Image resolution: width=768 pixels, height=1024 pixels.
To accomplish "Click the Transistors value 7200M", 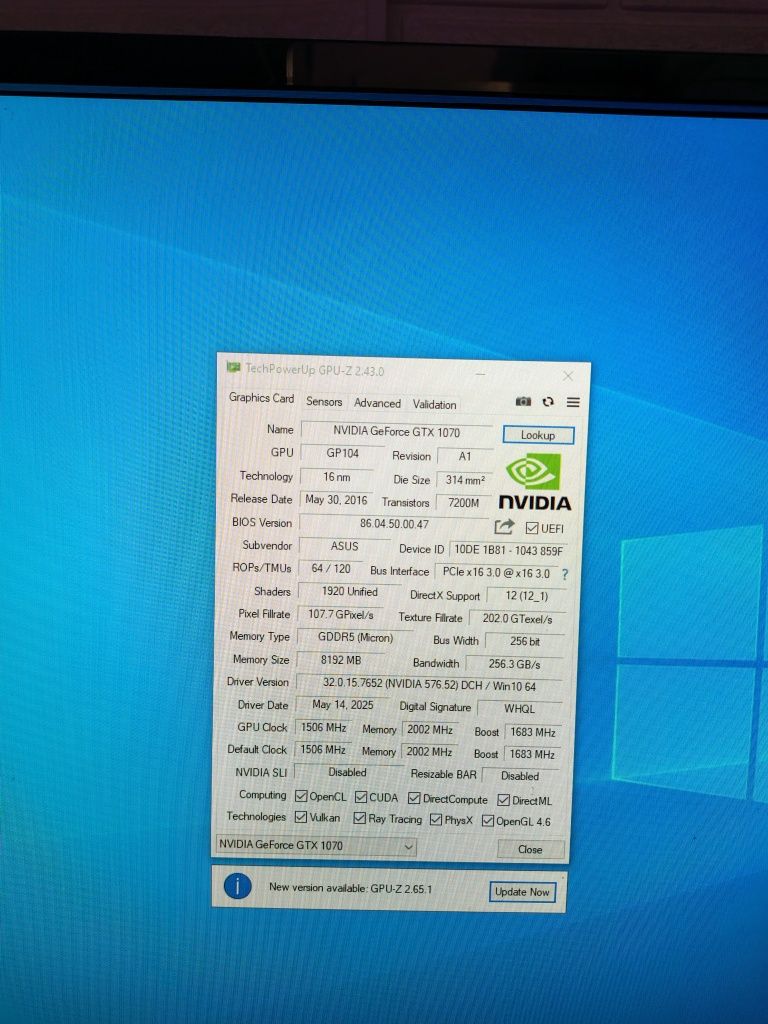I will [x=464, y=503].
